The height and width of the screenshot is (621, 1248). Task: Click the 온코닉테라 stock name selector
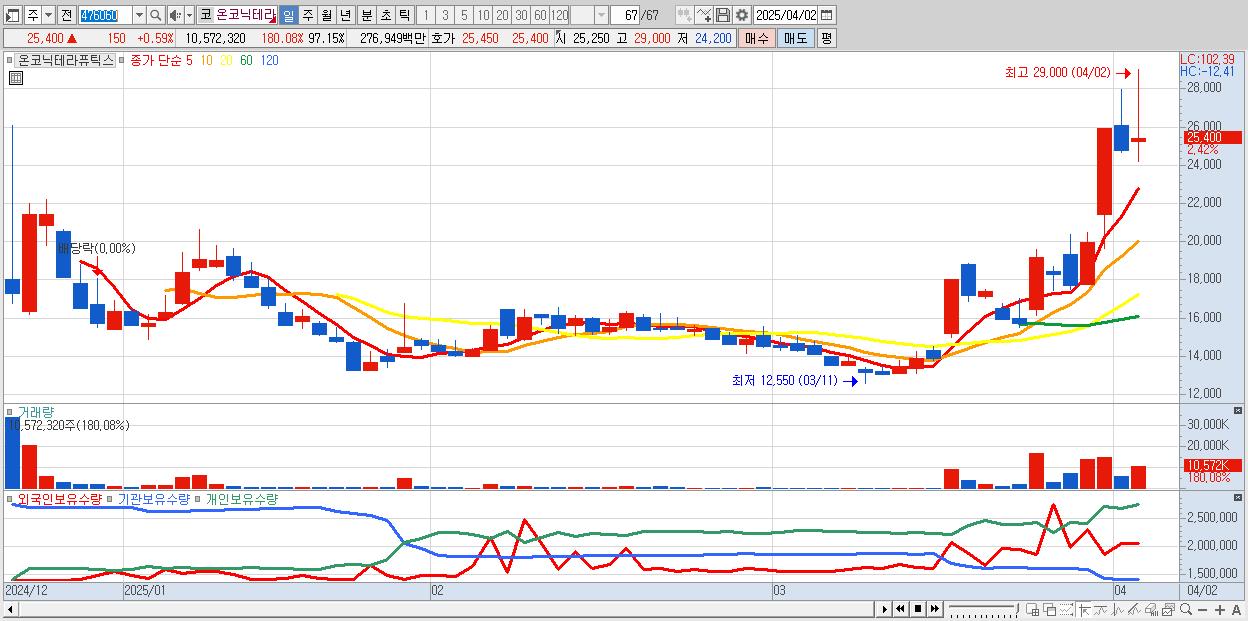click(x=246, y=15)
